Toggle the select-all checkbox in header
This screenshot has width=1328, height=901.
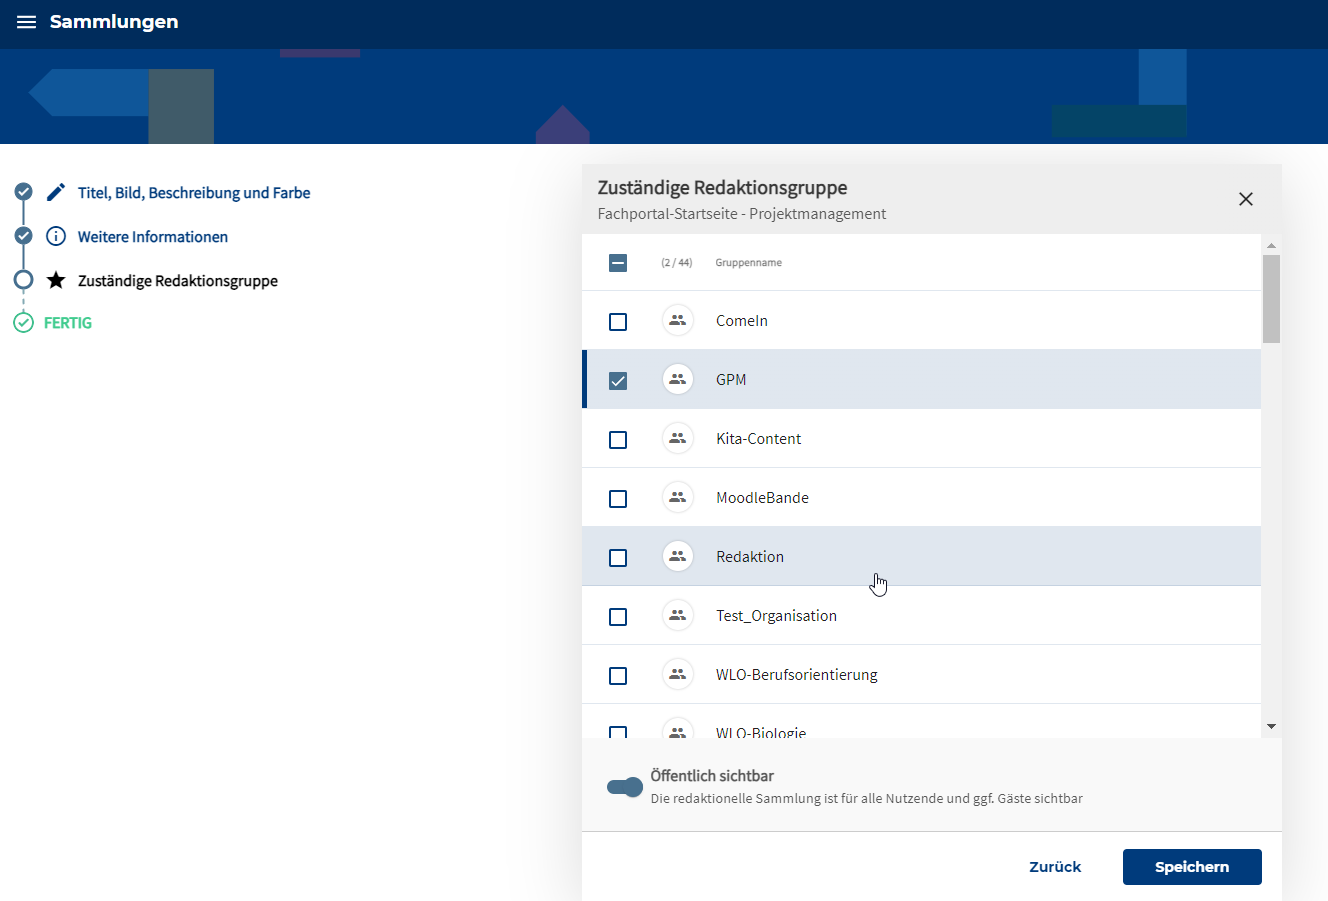(618, 263)
